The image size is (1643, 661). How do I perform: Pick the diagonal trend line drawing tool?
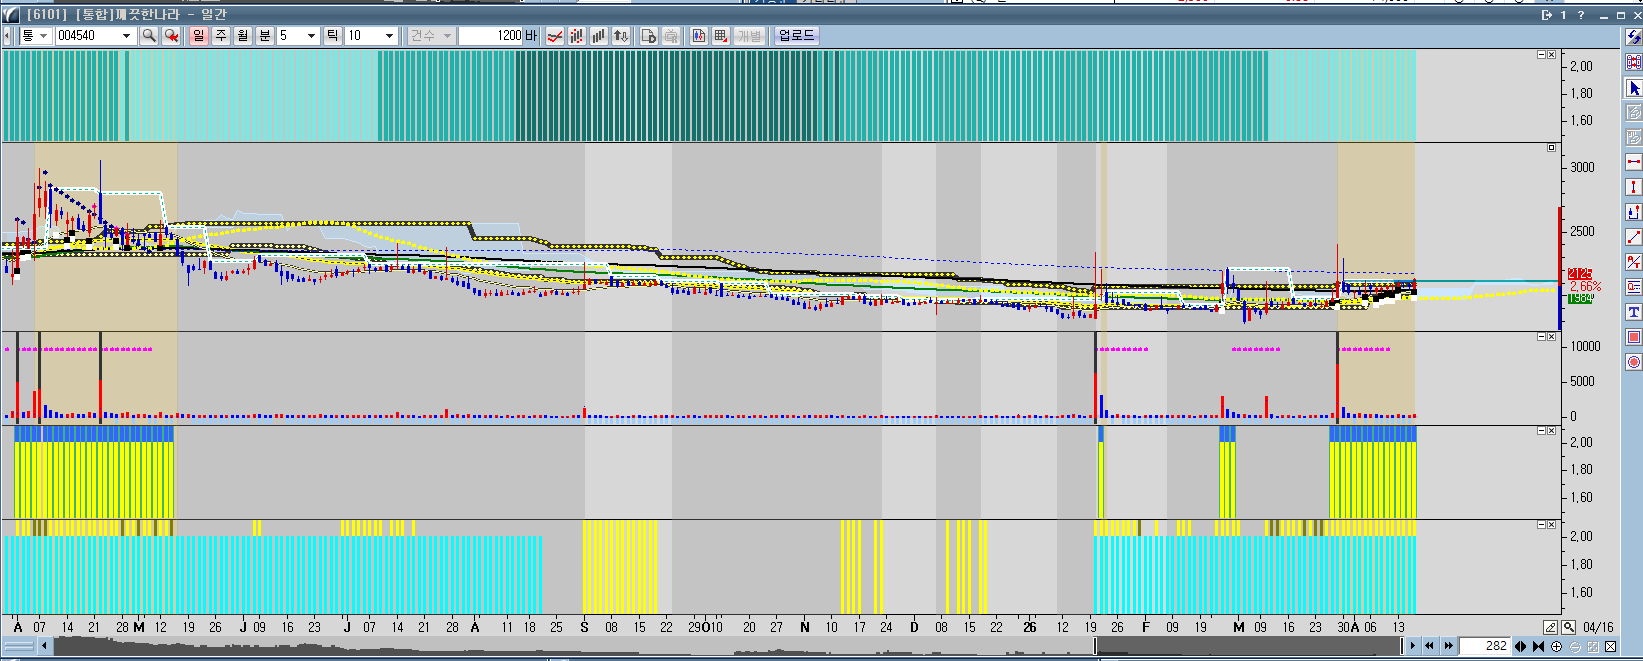pyautogui.click(x=1634, y=237)
